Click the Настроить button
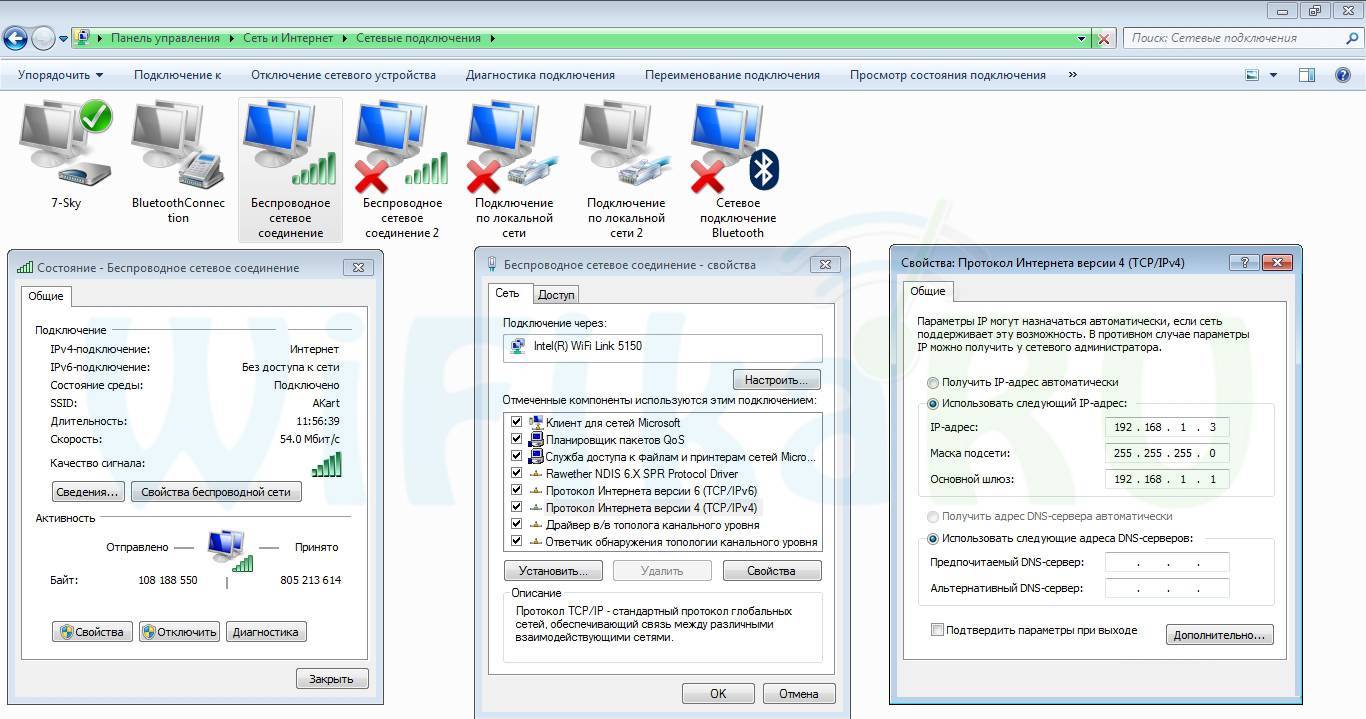This screenshot has height=719, width=1366. 776,380
